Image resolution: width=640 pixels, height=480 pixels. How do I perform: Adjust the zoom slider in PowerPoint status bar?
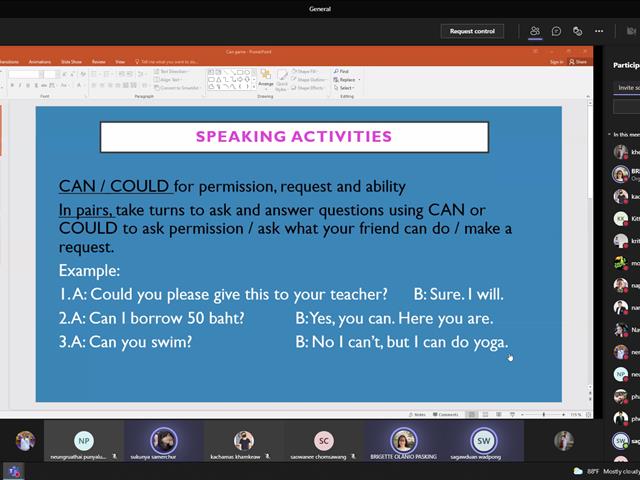point(543,414)
